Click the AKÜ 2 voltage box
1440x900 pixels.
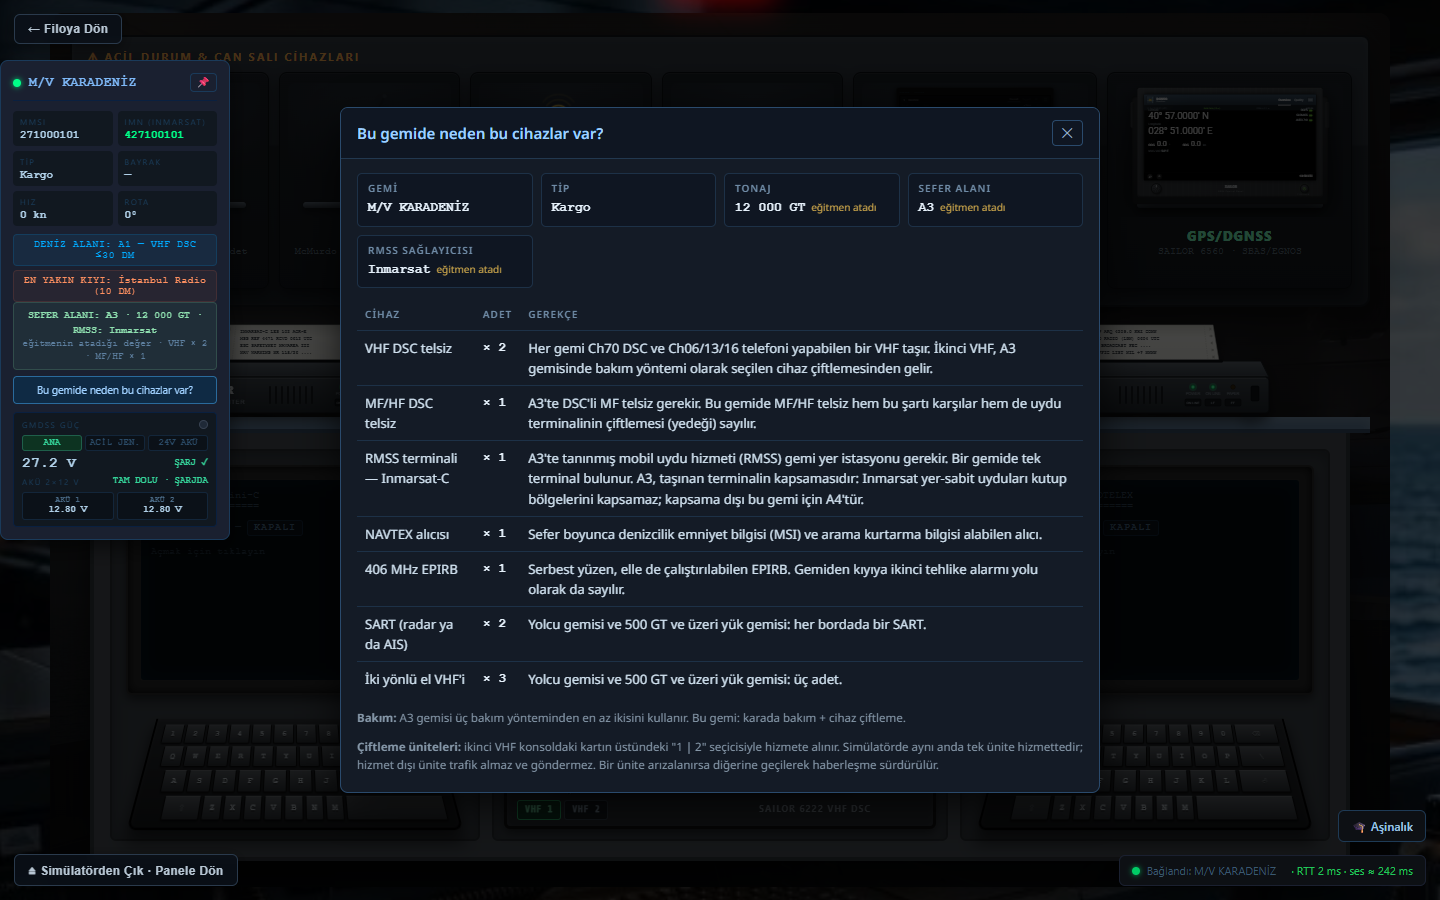click(x=162, y=505)
